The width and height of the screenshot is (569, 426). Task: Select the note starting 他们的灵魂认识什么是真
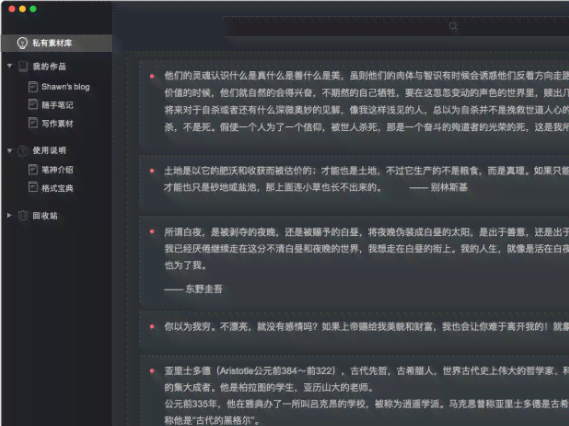pyautogui.click(x=354, y=106)
